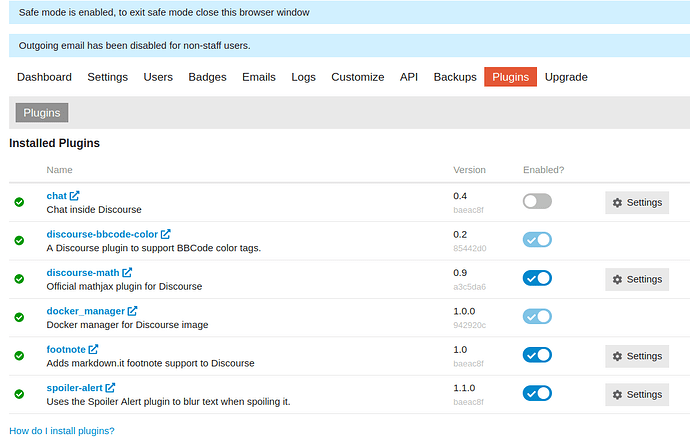Image resolution: width=690 pixels, height=440 pixels.
Task: Open the discourse-math plugin link
Action: point(83,272)
